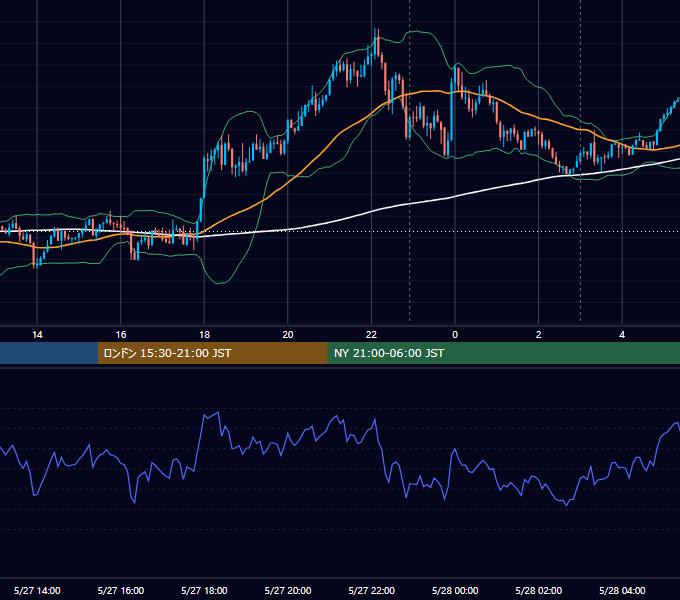Click the hour label 22 on time axis
Image resolution: width=680 pixels, height=600 pixels.
(371, 335)
